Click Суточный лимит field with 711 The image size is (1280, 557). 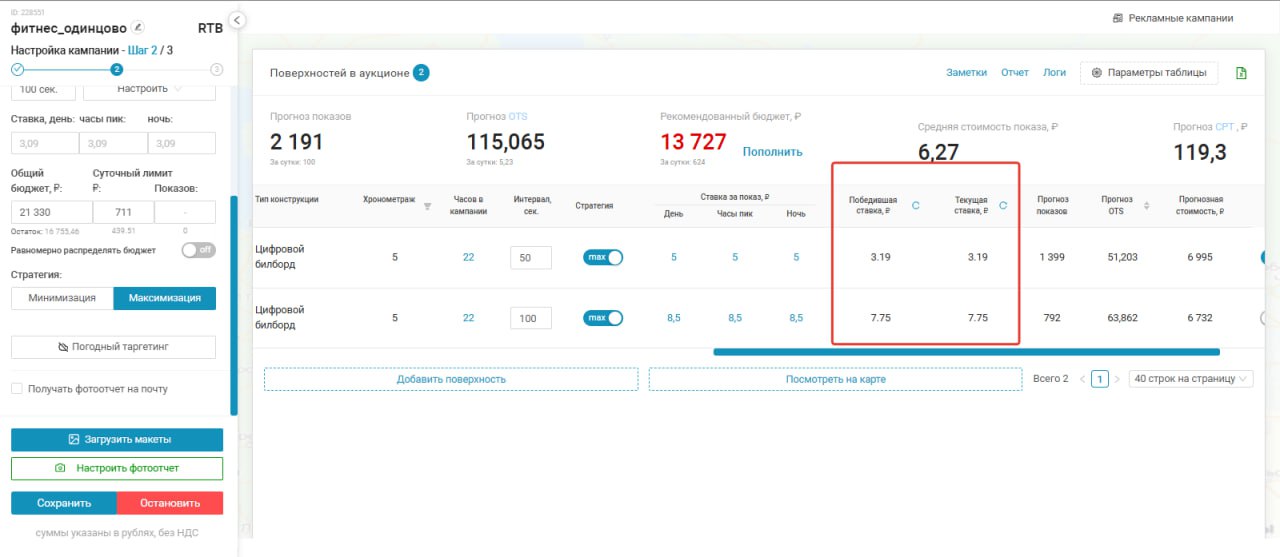click(x=123, y=212)
